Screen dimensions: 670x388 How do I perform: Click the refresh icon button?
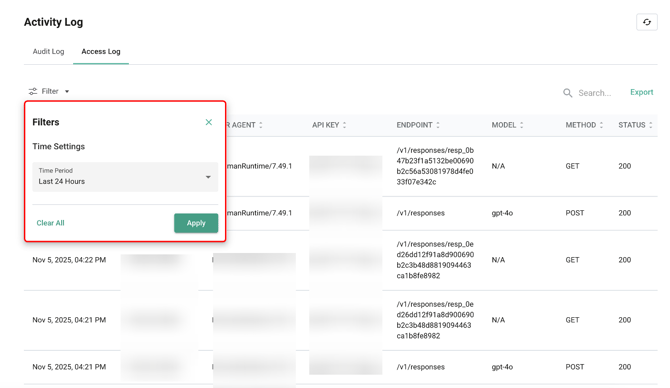[646, 22]
